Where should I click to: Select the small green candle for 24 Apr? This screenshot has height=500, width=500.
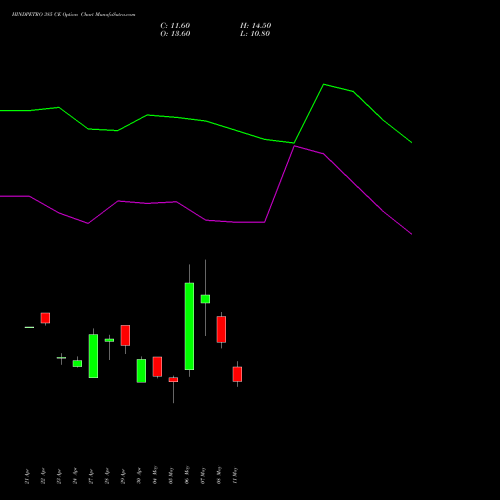[77, 364]
